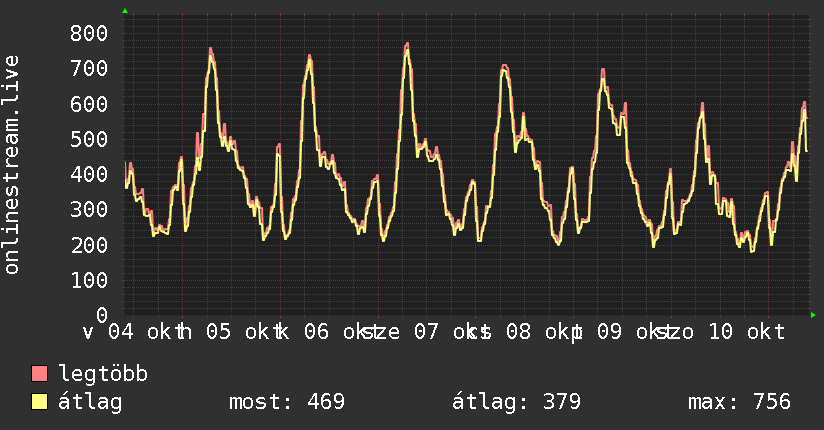
Task: Click the 600 y-axis label
Action: (x=89, y=104)
